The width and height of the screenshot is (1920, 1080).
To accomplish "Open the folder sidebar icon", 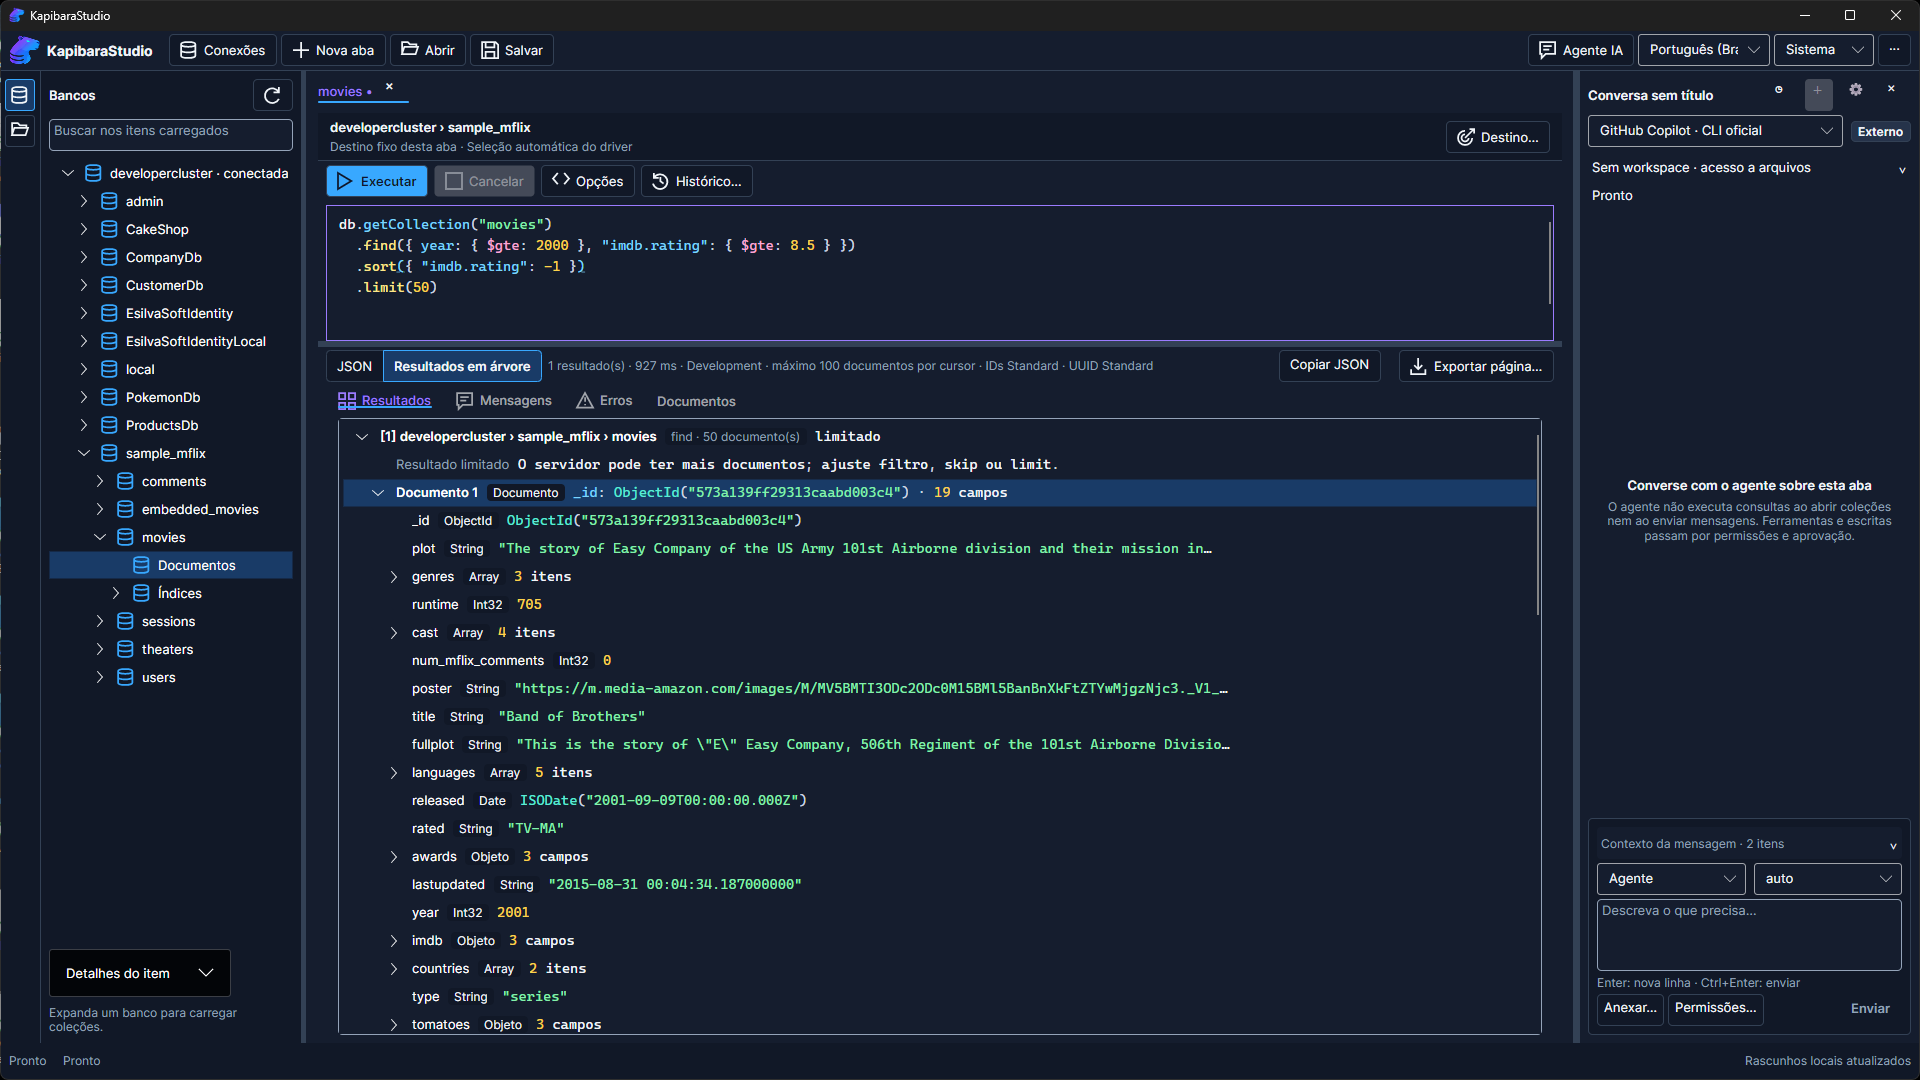I will click(19, 130).
